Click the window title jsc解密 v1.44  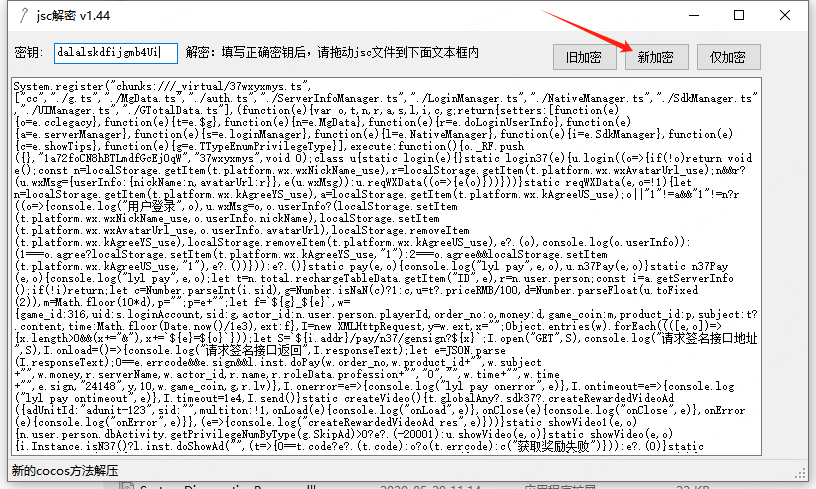(73, 16)
